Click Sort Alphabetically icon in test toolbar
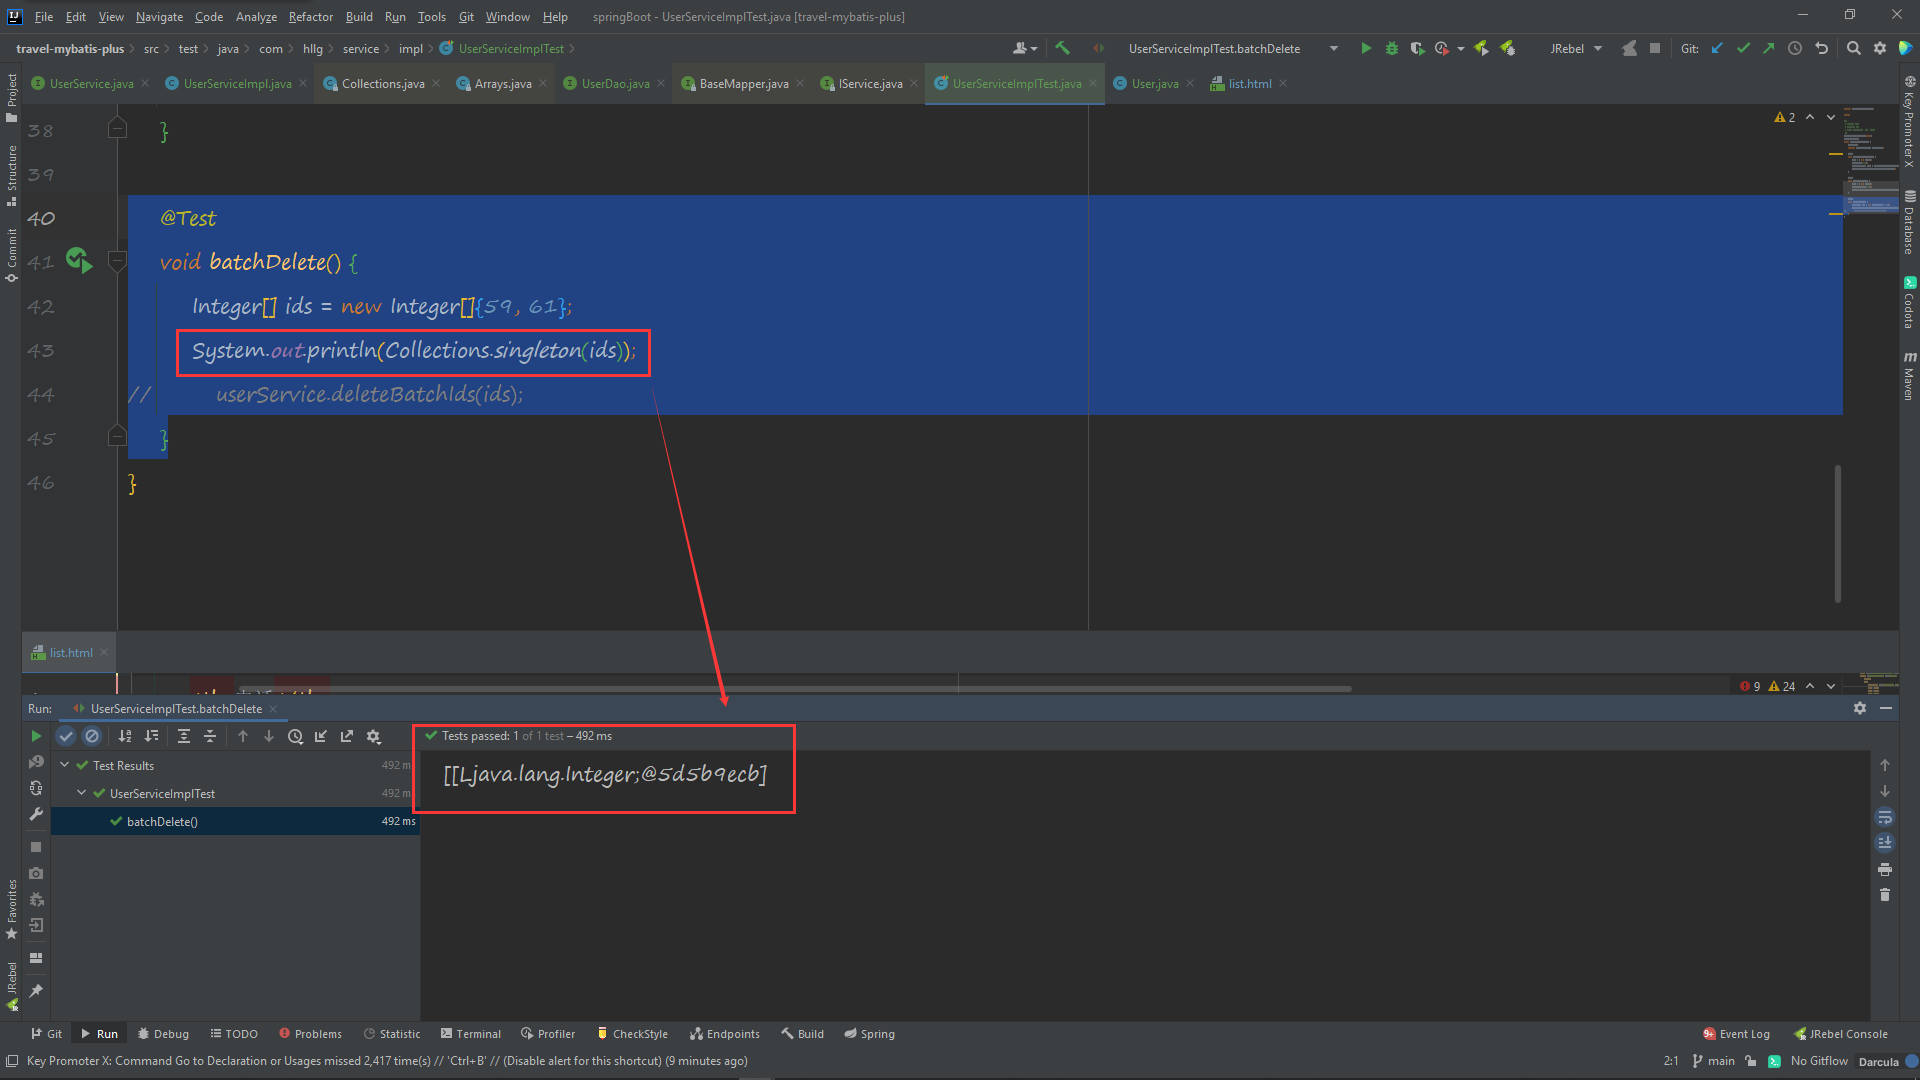1920x1080 pixels. pos(125,736)
